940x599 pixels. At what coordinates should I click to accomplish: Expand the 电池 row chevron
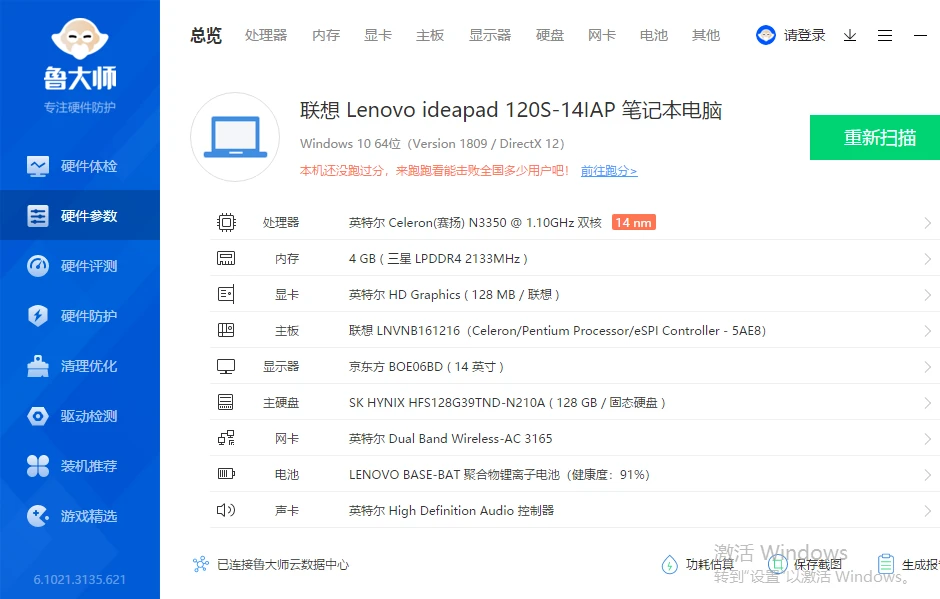(x=927, y=475)
